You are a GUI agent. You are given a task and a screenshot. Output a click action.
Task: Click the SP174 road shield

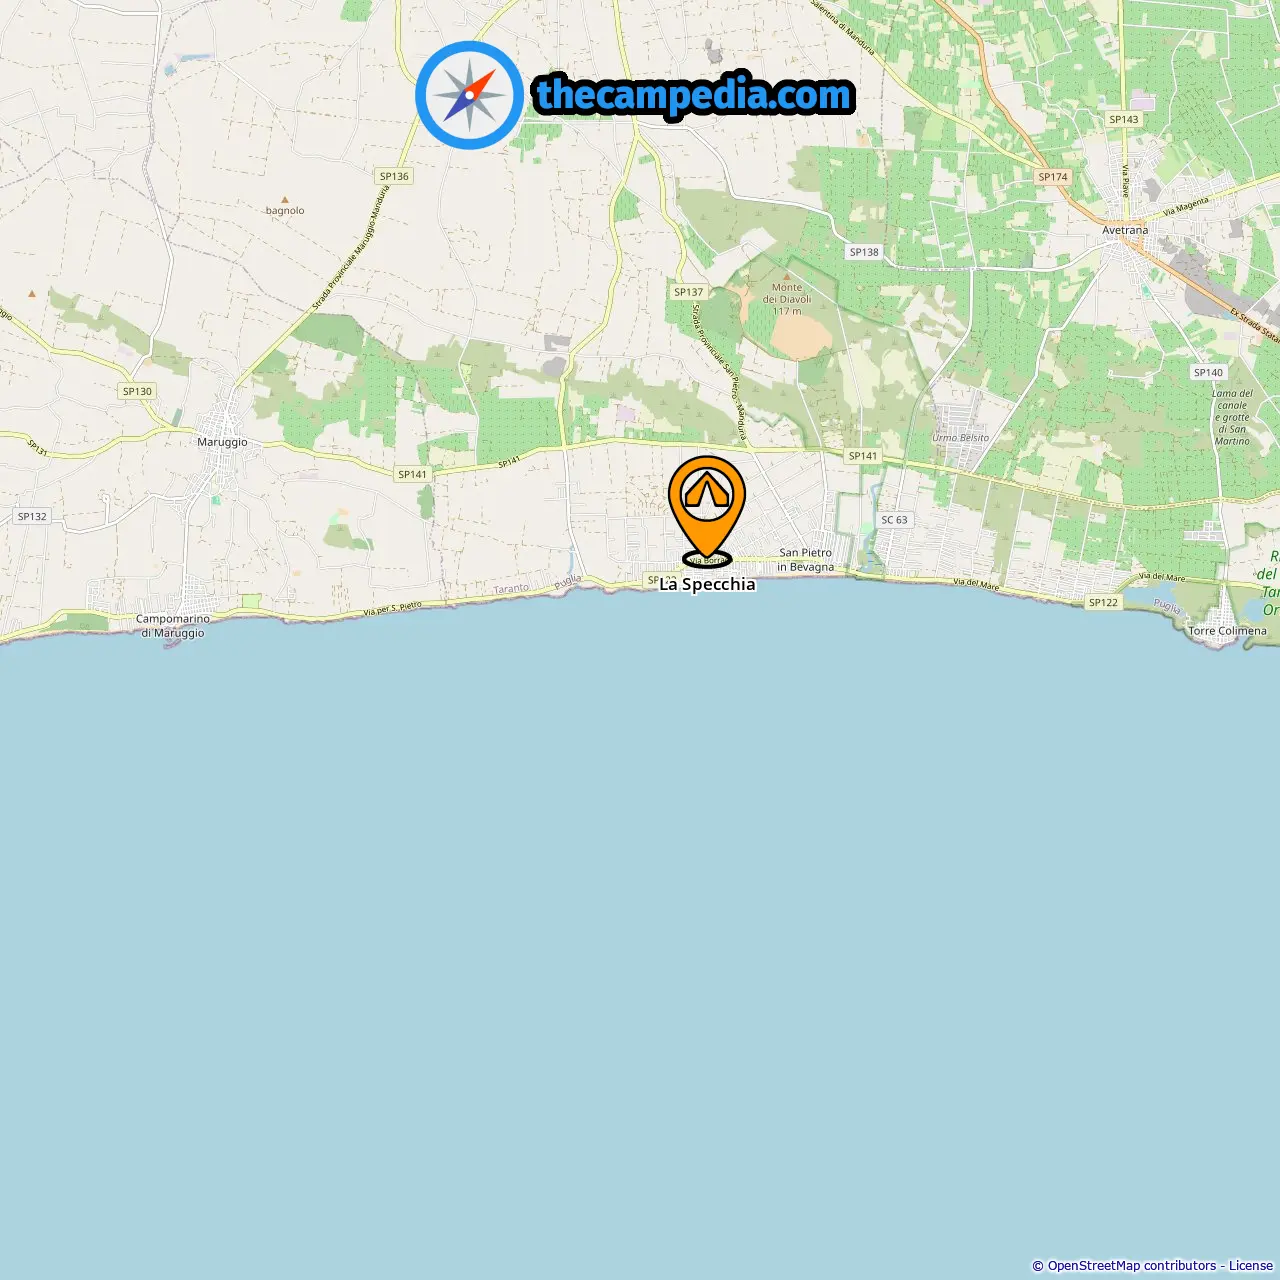[x=1053, y=177]
